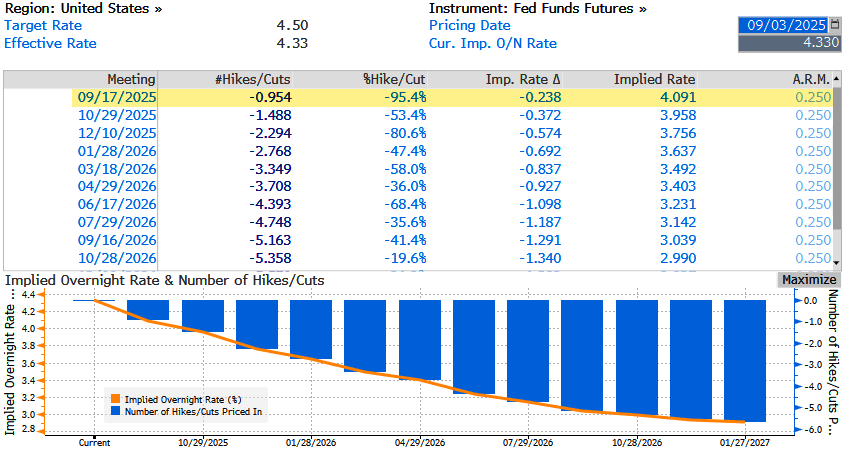Click the A.R.M. column sort arrow
This screenshot has height=457, width=850.
click(835, 80)
